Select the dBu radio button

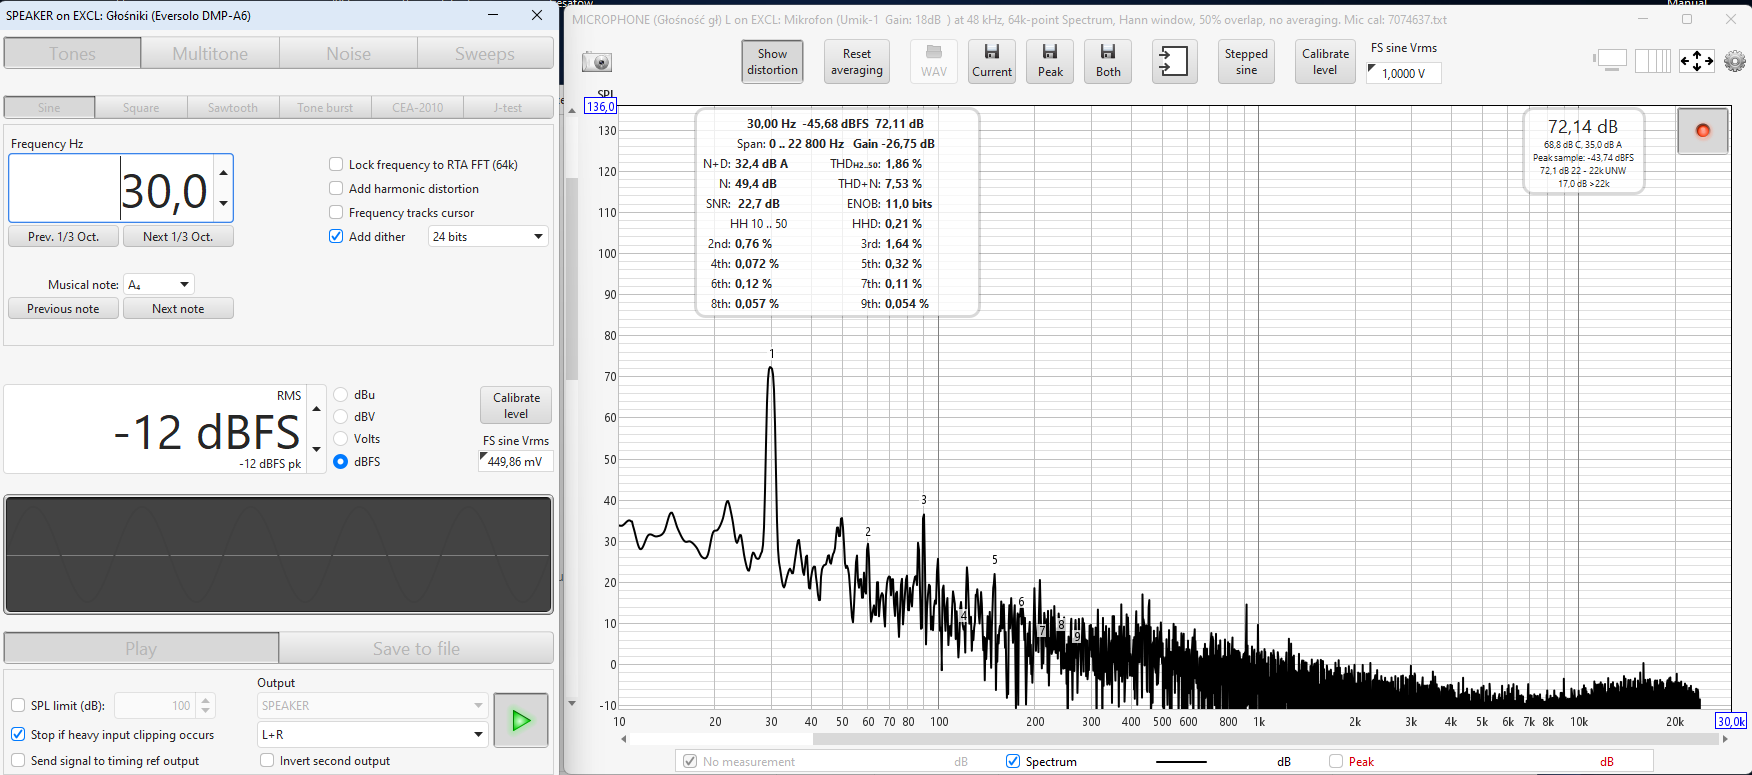point(341,395)
